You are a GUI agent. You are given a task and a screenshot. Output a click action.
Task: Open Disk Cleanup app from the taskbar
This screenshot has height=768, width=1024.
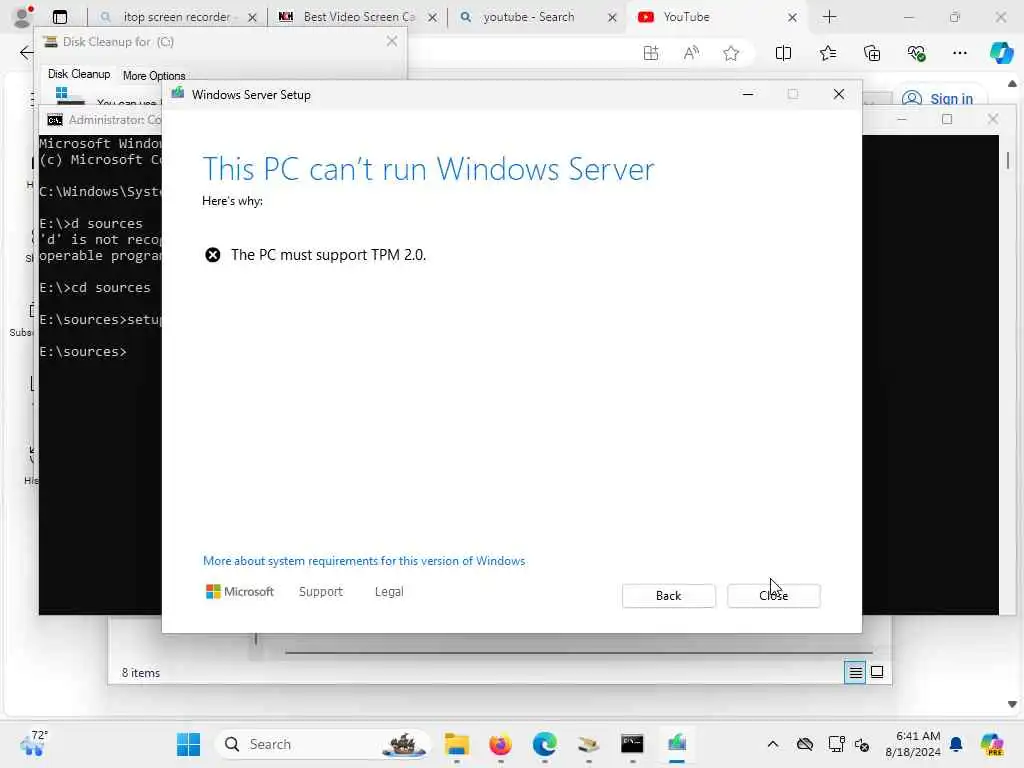pyautogui.click(x=588, y=744)
